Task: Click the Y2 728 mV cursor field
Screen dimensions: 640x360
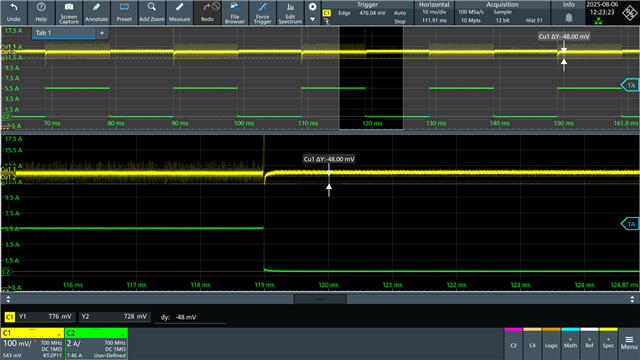Action: point(115,317)
